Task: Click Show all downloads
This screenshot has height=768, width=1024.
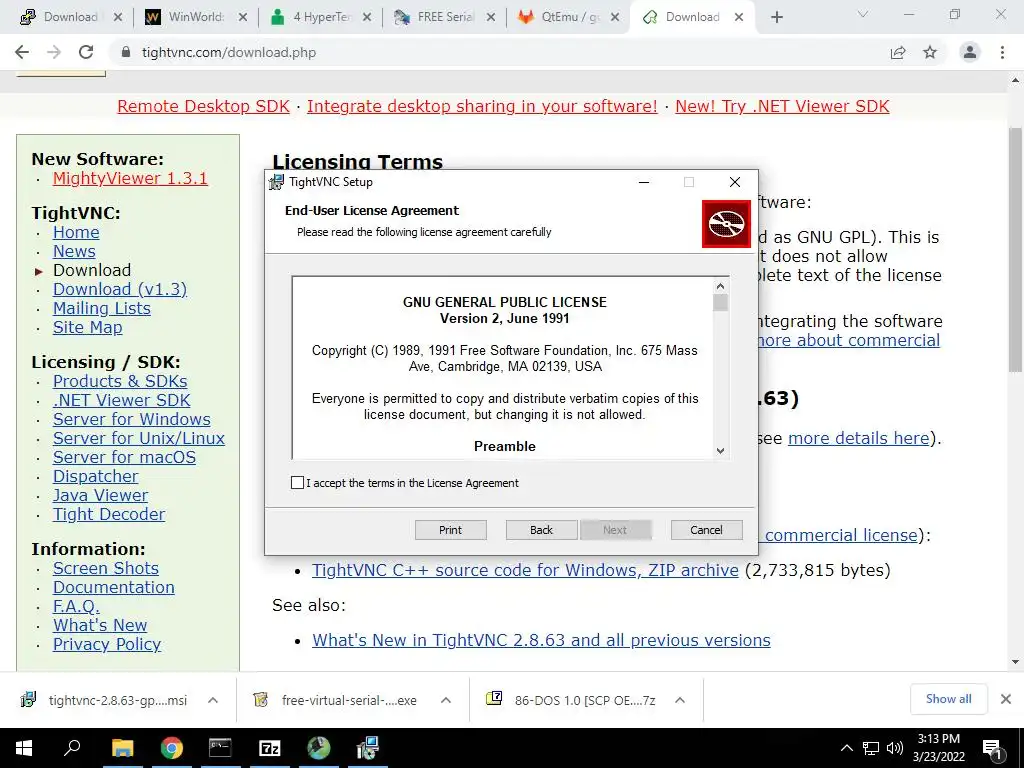Action: [x=948, y=699]
